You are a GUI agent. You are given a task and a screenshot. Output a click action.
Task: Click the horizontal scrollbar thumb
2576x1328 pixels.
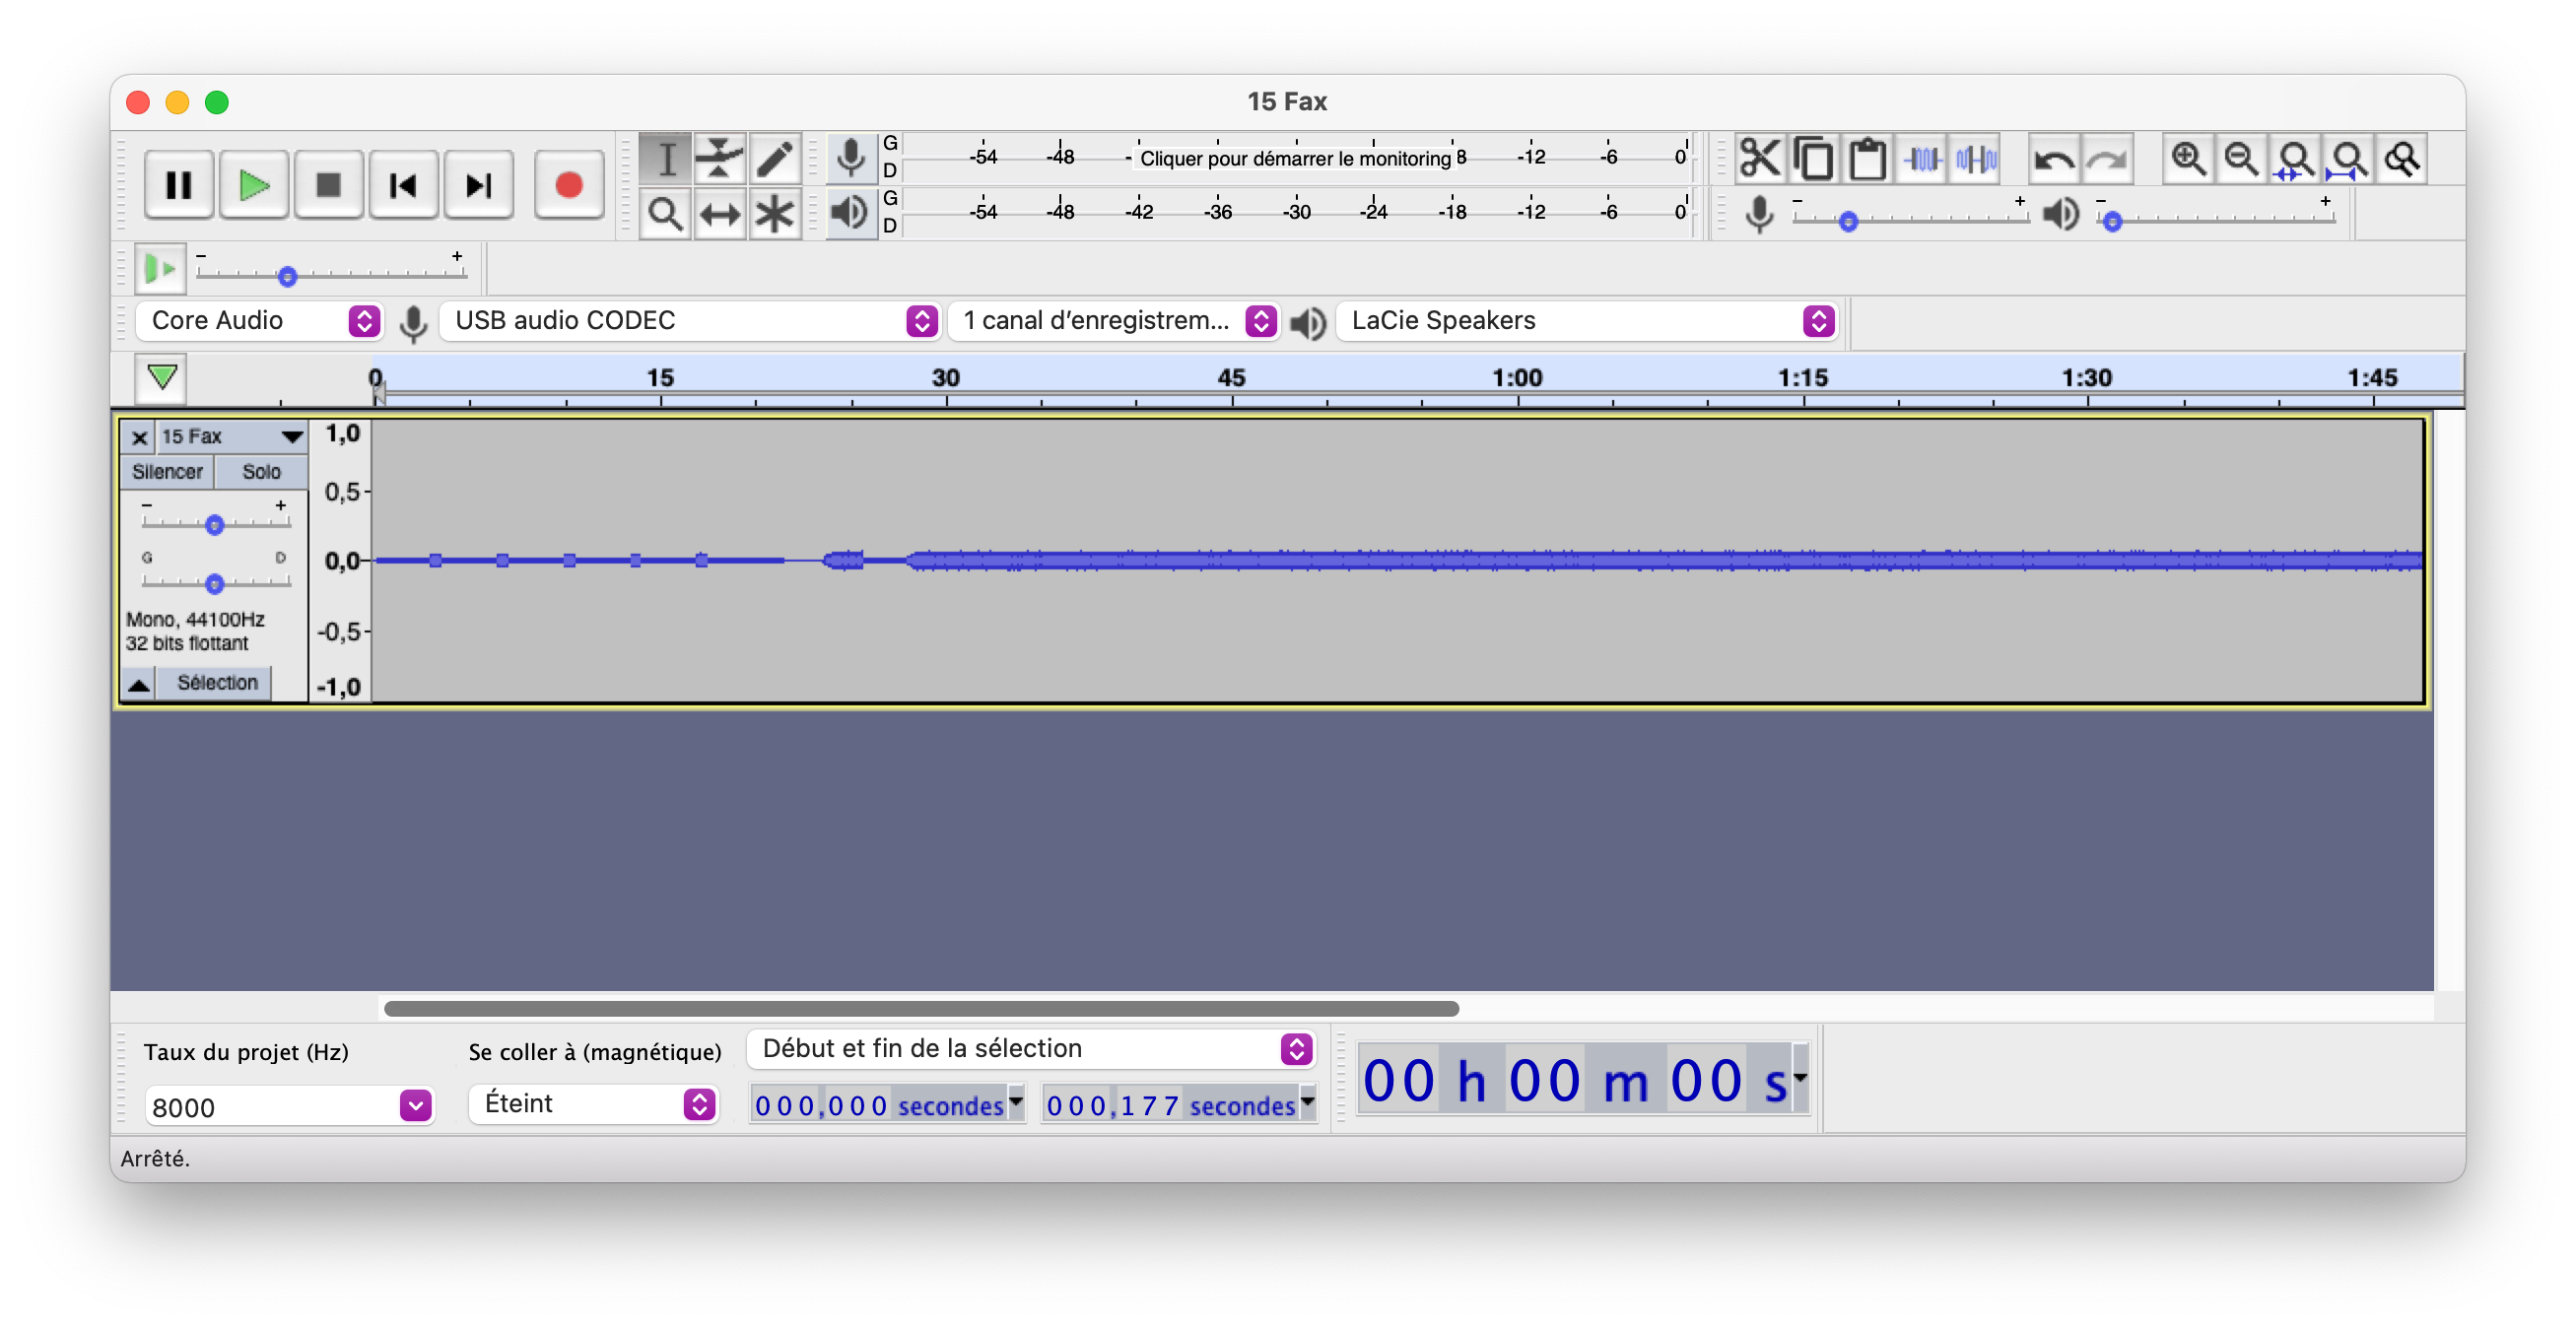921,1009
